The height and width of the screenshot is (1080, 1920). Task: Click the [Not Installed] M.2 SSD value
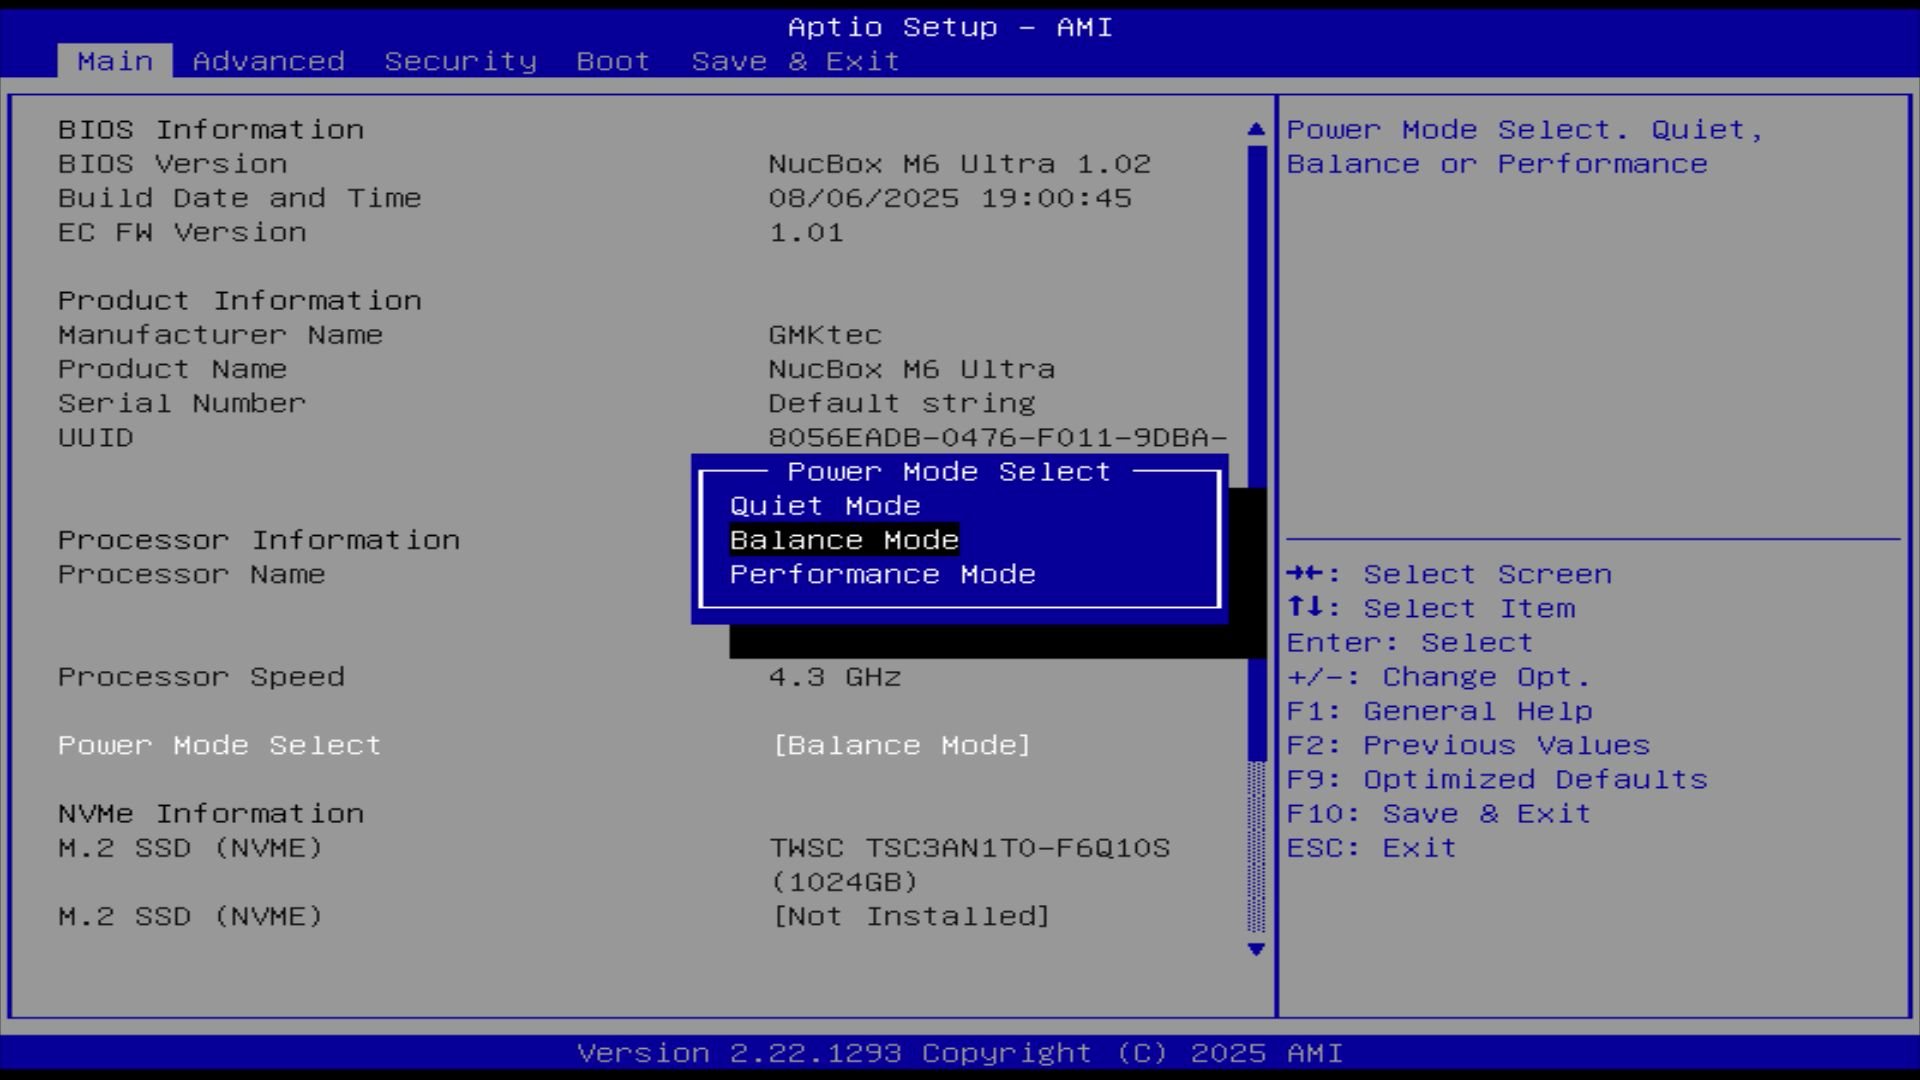pos(911,916)
